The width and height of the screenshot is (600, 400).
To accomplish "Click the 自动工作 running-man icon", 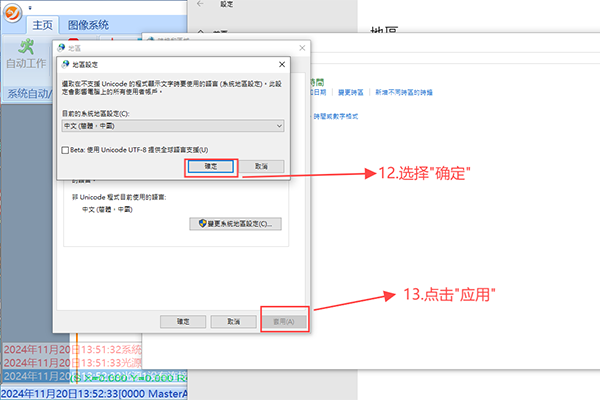I will tap(27, 47).
